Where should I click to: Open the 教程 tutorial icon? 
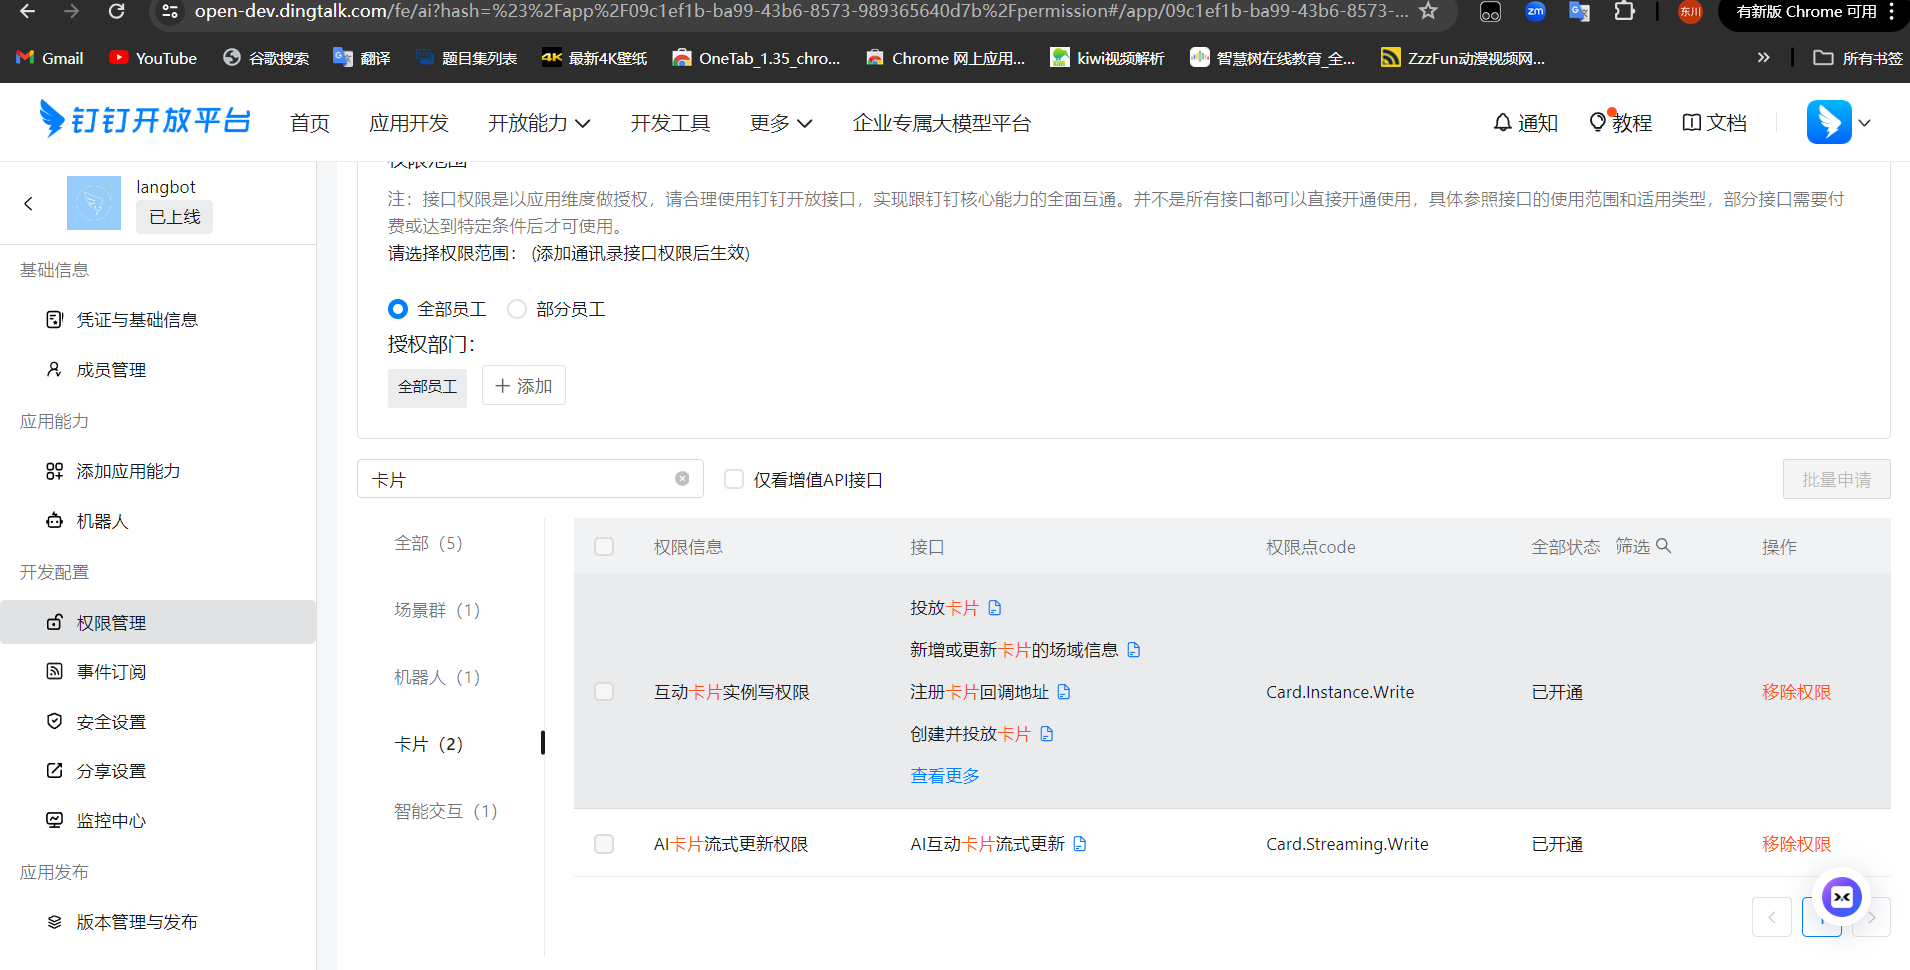pos(1598,121)
